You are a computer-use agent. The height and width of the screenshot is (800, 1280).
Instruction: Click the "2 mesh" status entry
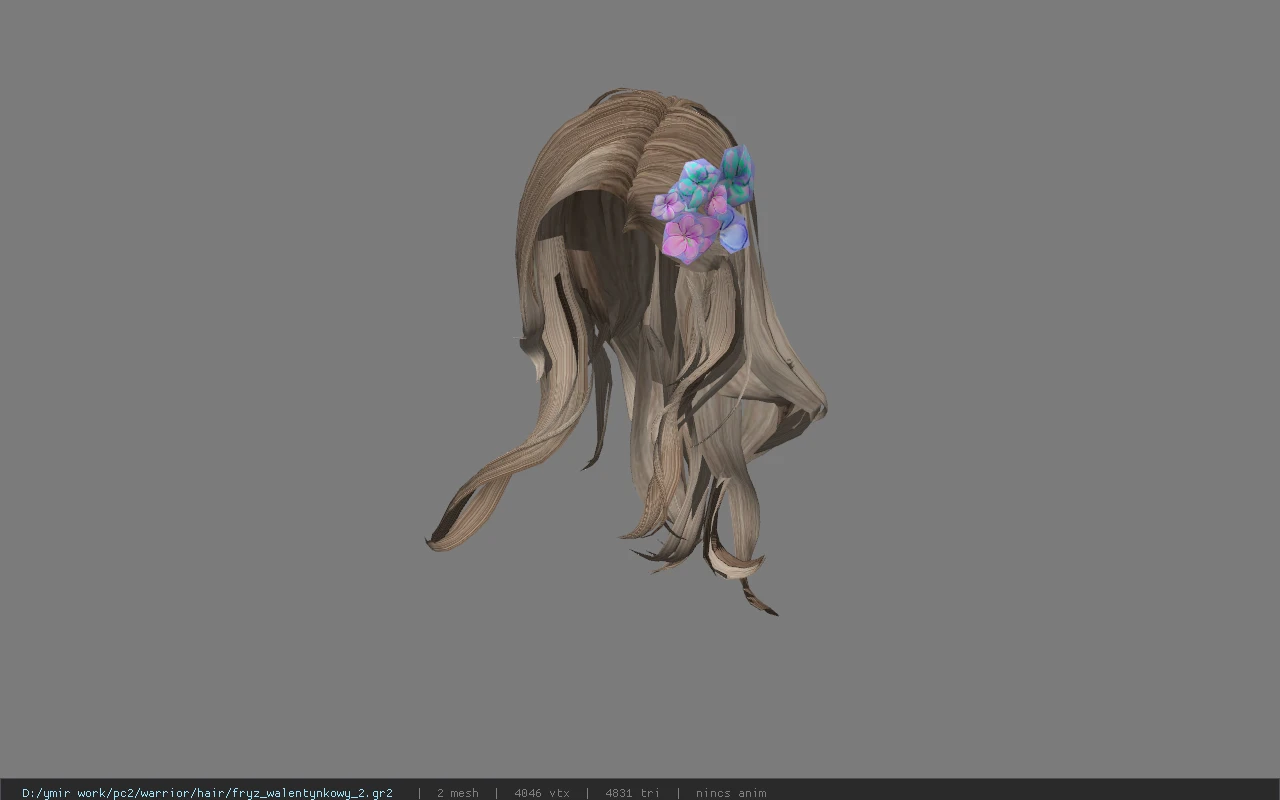click(458, 793)
